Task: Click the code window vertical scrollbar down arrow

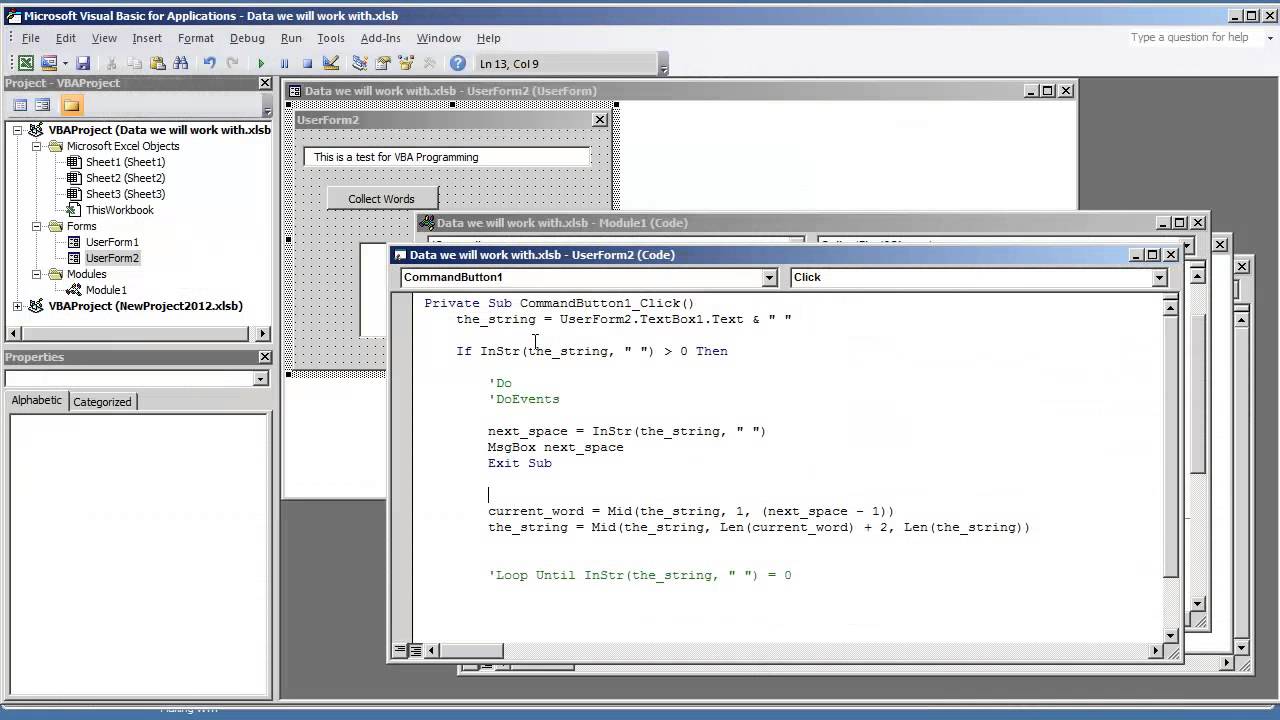Action: click(1171, 634)
